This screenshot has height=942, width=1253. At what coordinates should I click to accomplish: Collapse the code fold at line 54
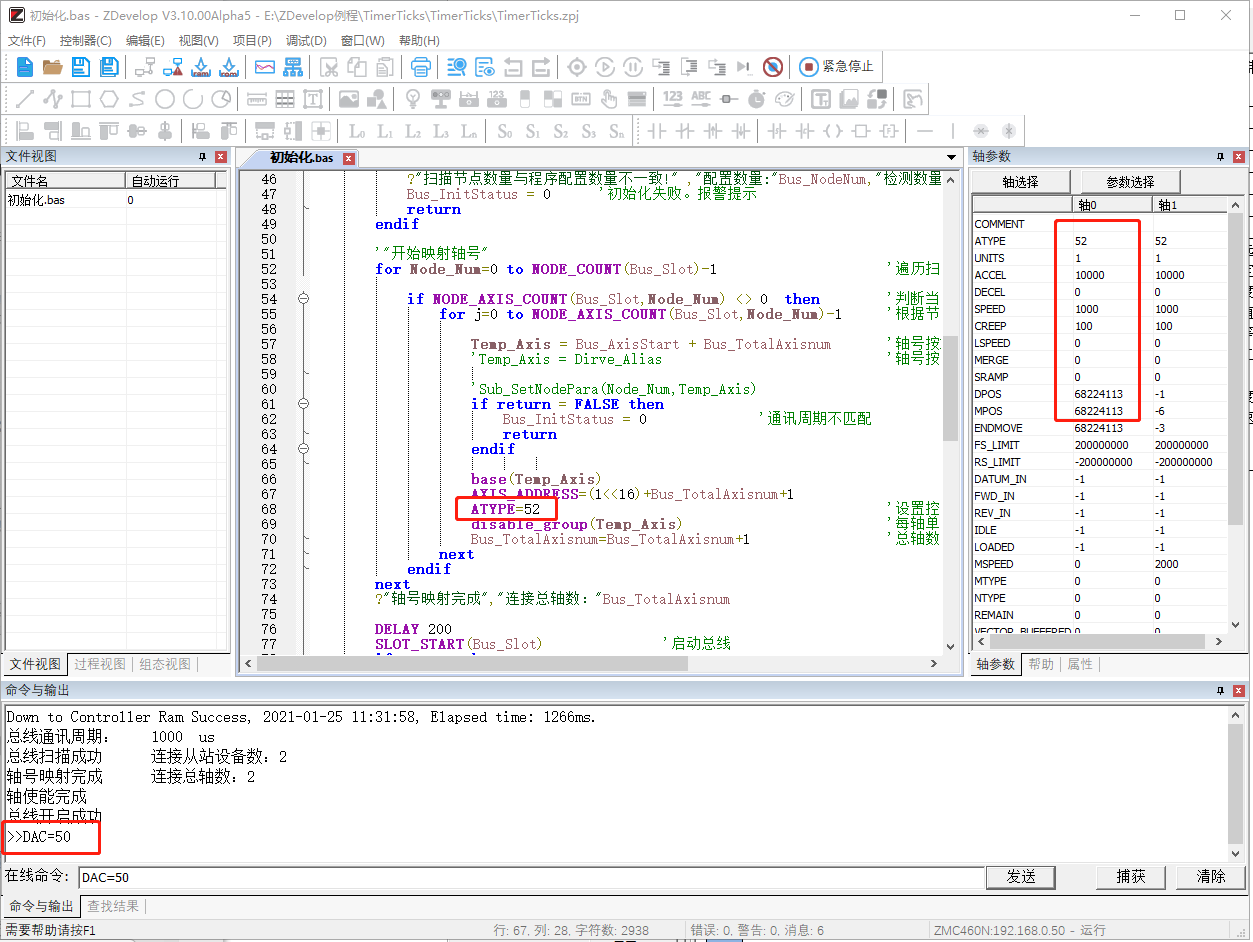coord(303,299)
